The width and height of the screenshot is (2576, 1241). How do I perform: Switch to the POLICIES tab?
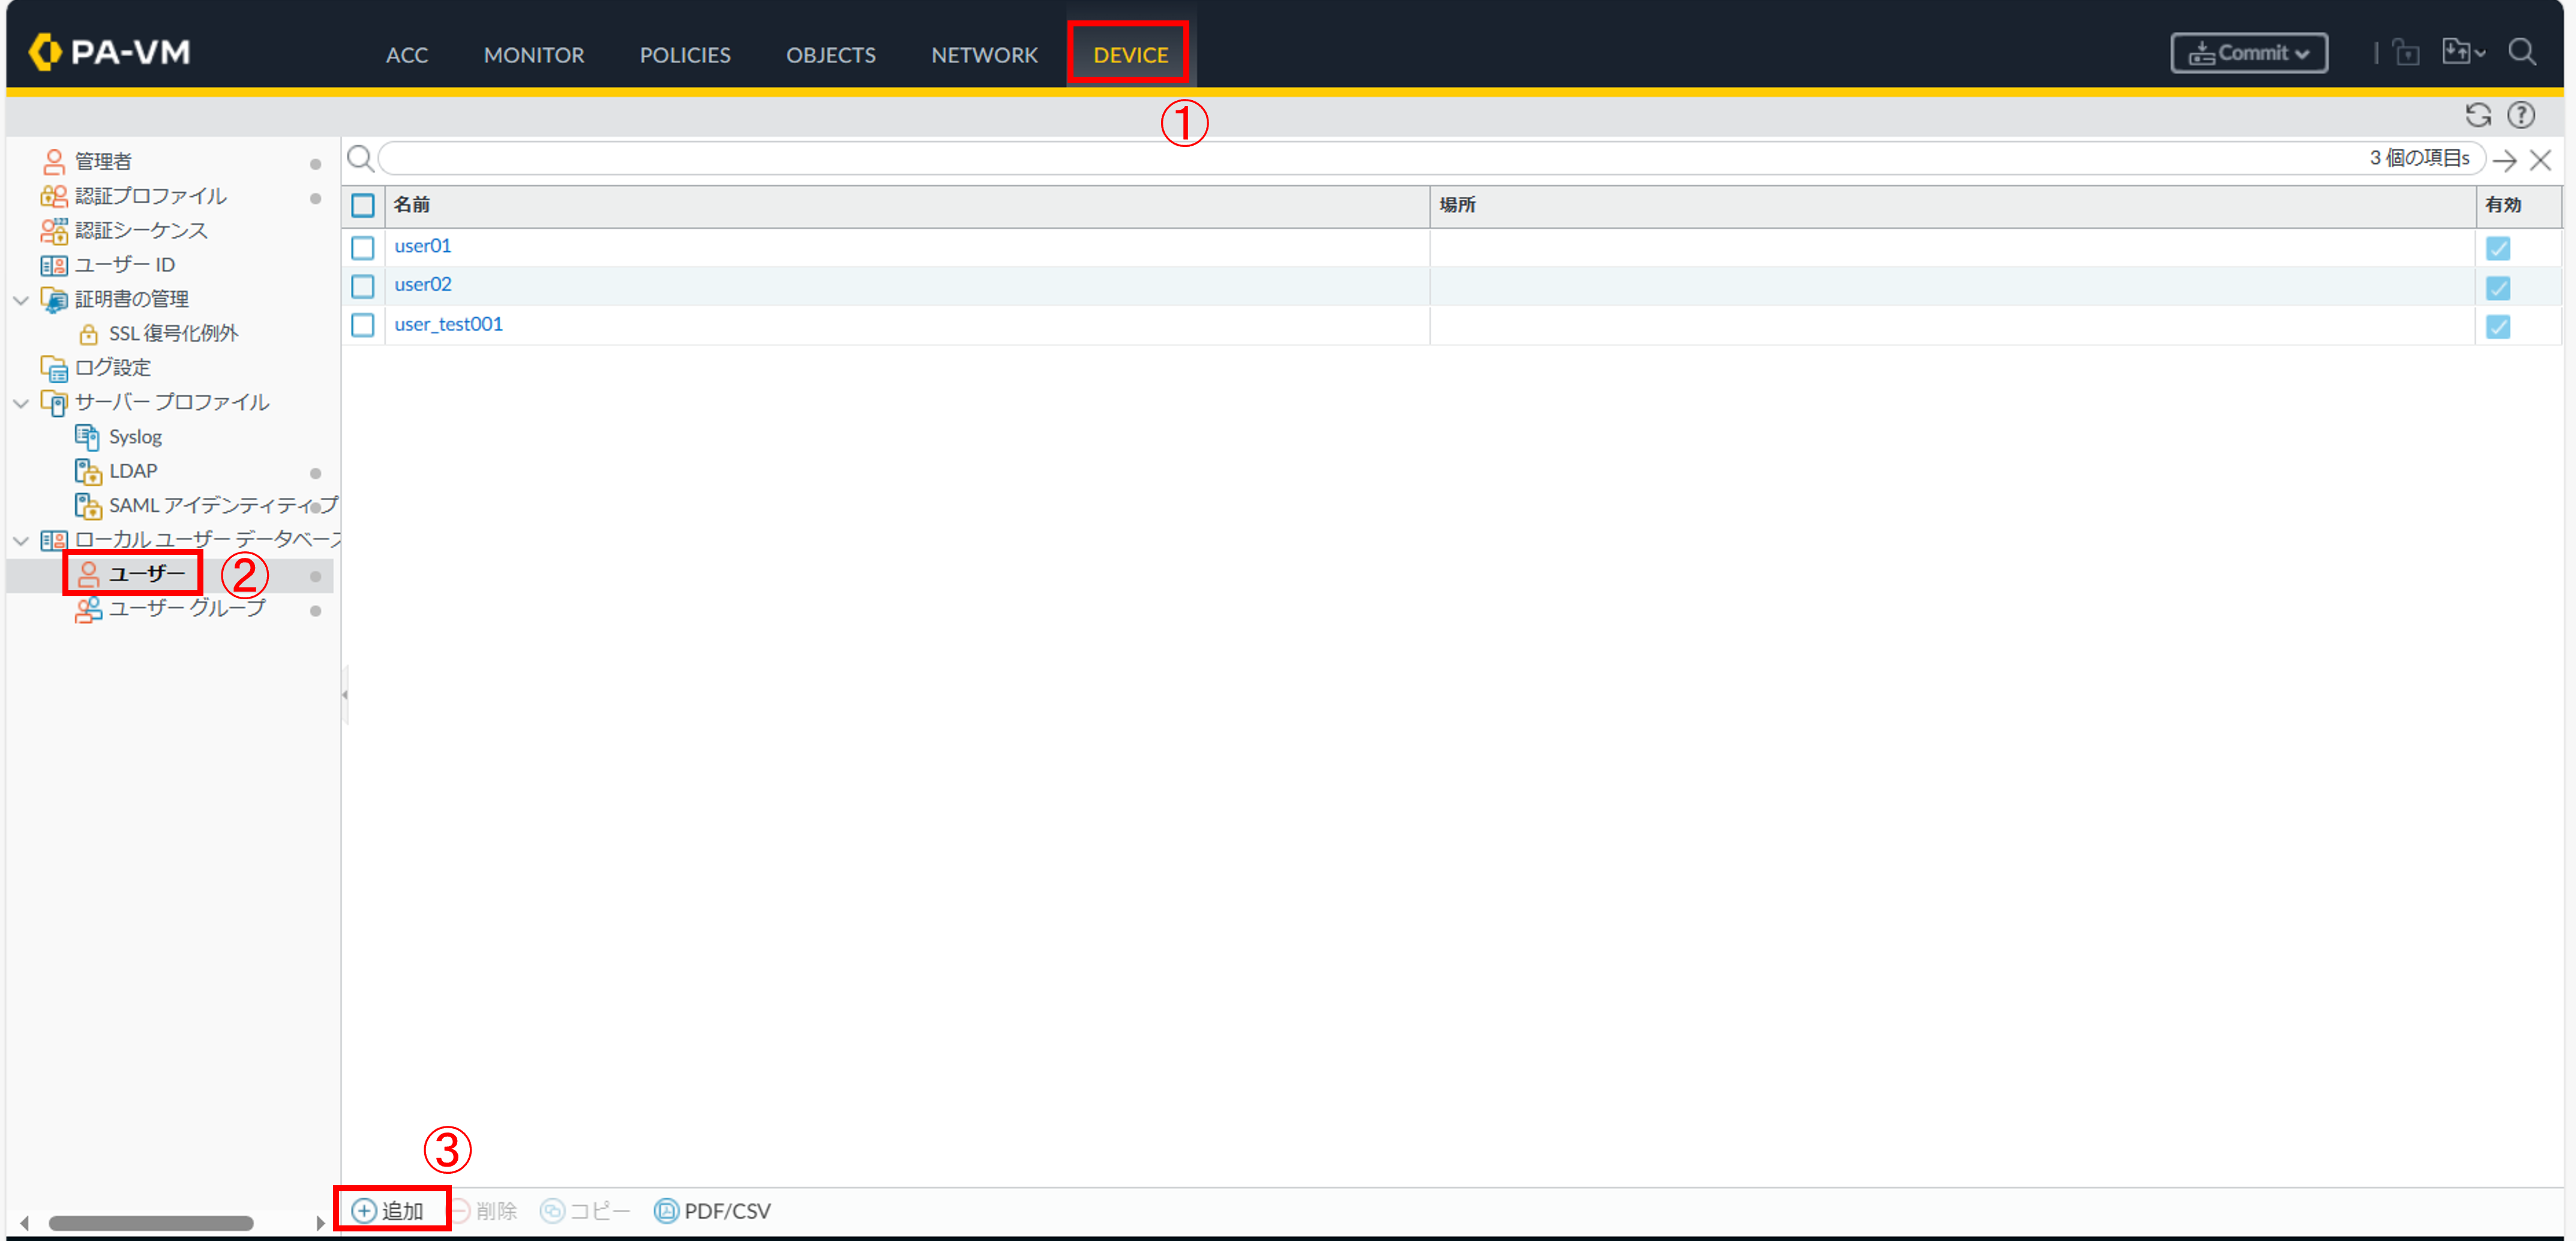685,55
